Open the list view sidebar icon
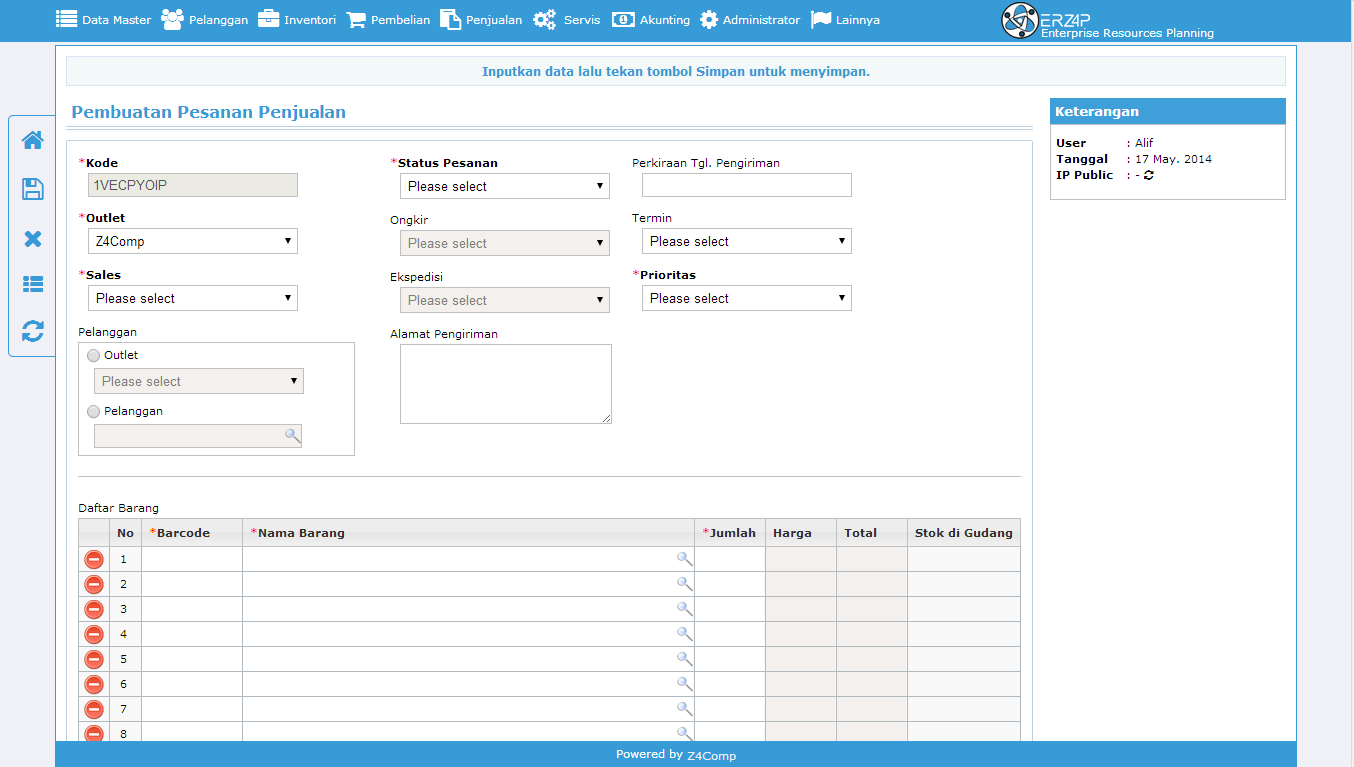 [33, 284]
